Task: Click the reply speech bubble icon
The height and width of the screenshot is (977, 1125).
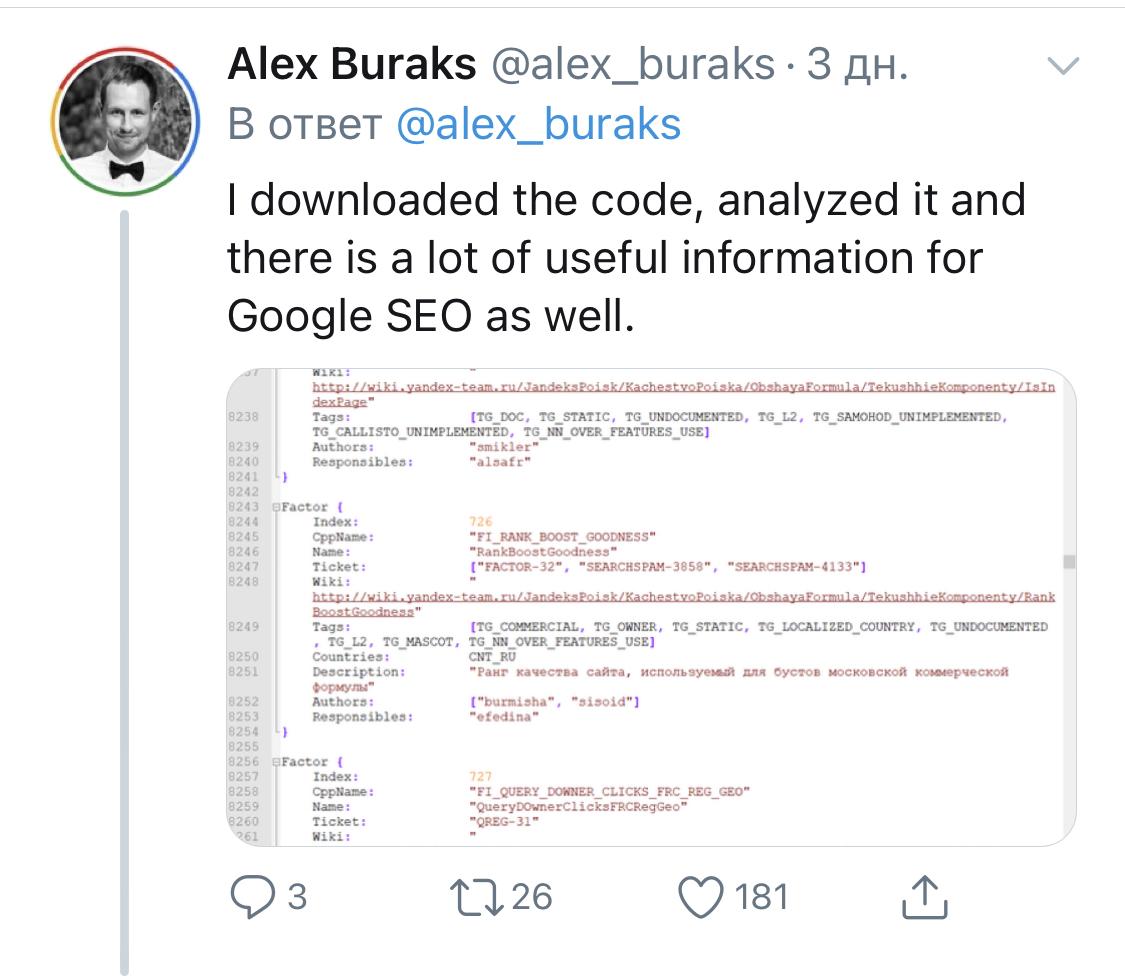Action: point(252,897)
